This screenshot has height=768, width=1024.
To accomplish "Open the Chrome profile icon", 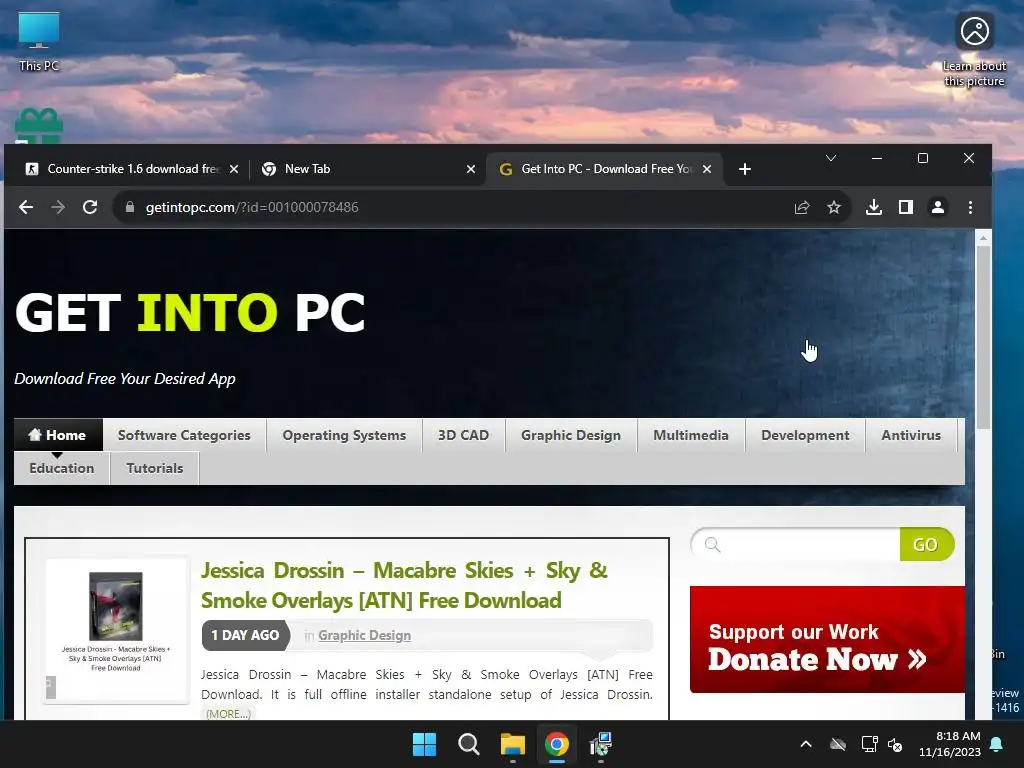I will [938, 208].
